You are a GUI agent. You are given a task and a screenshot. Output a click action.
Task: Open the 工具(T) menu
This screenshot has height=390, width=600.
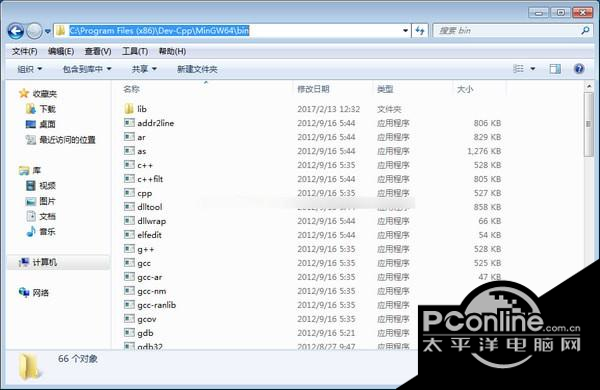pyautogui.click(x=135, y=51)
